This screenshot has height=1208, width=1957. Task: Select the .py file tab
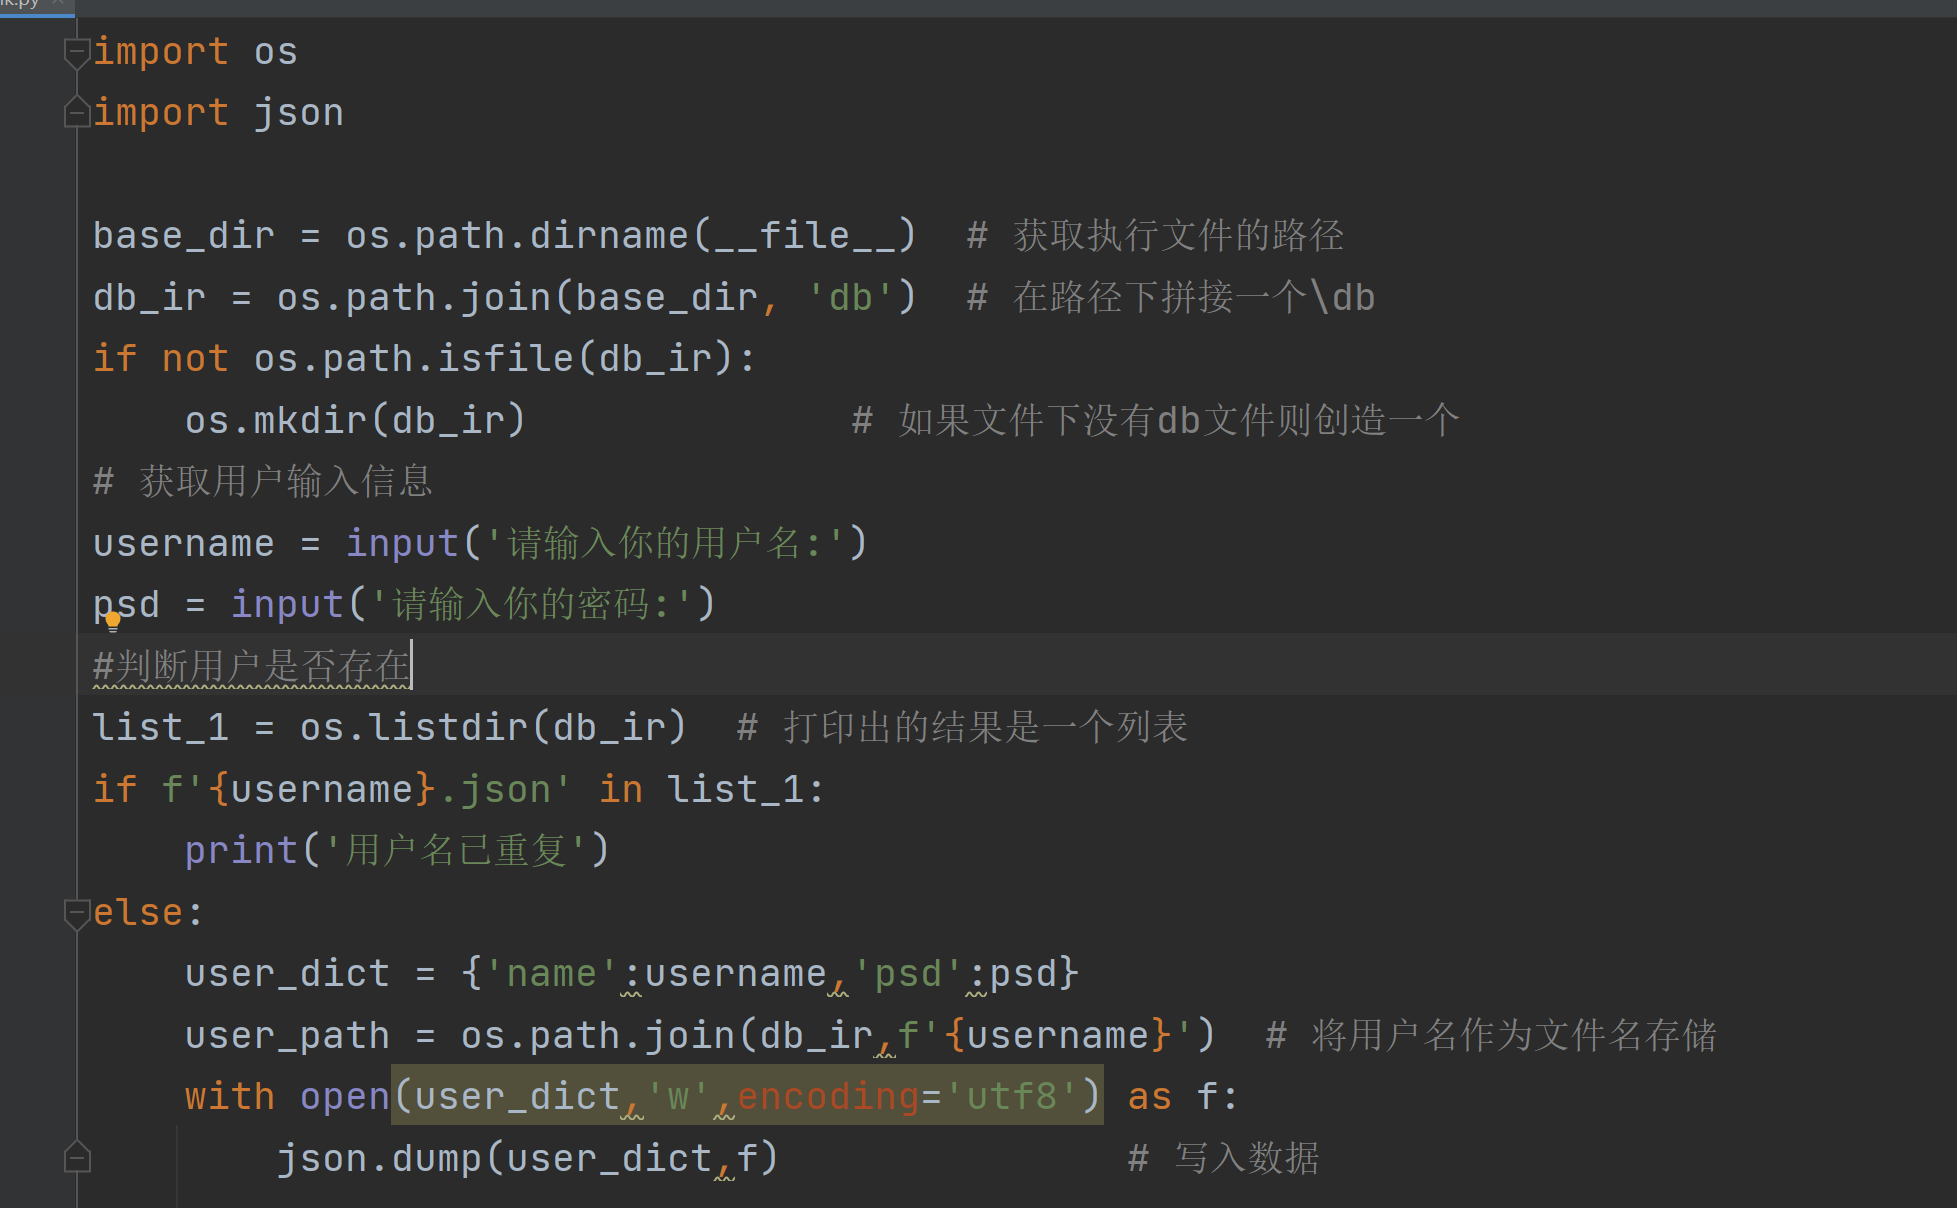click(x=20, y=4)
